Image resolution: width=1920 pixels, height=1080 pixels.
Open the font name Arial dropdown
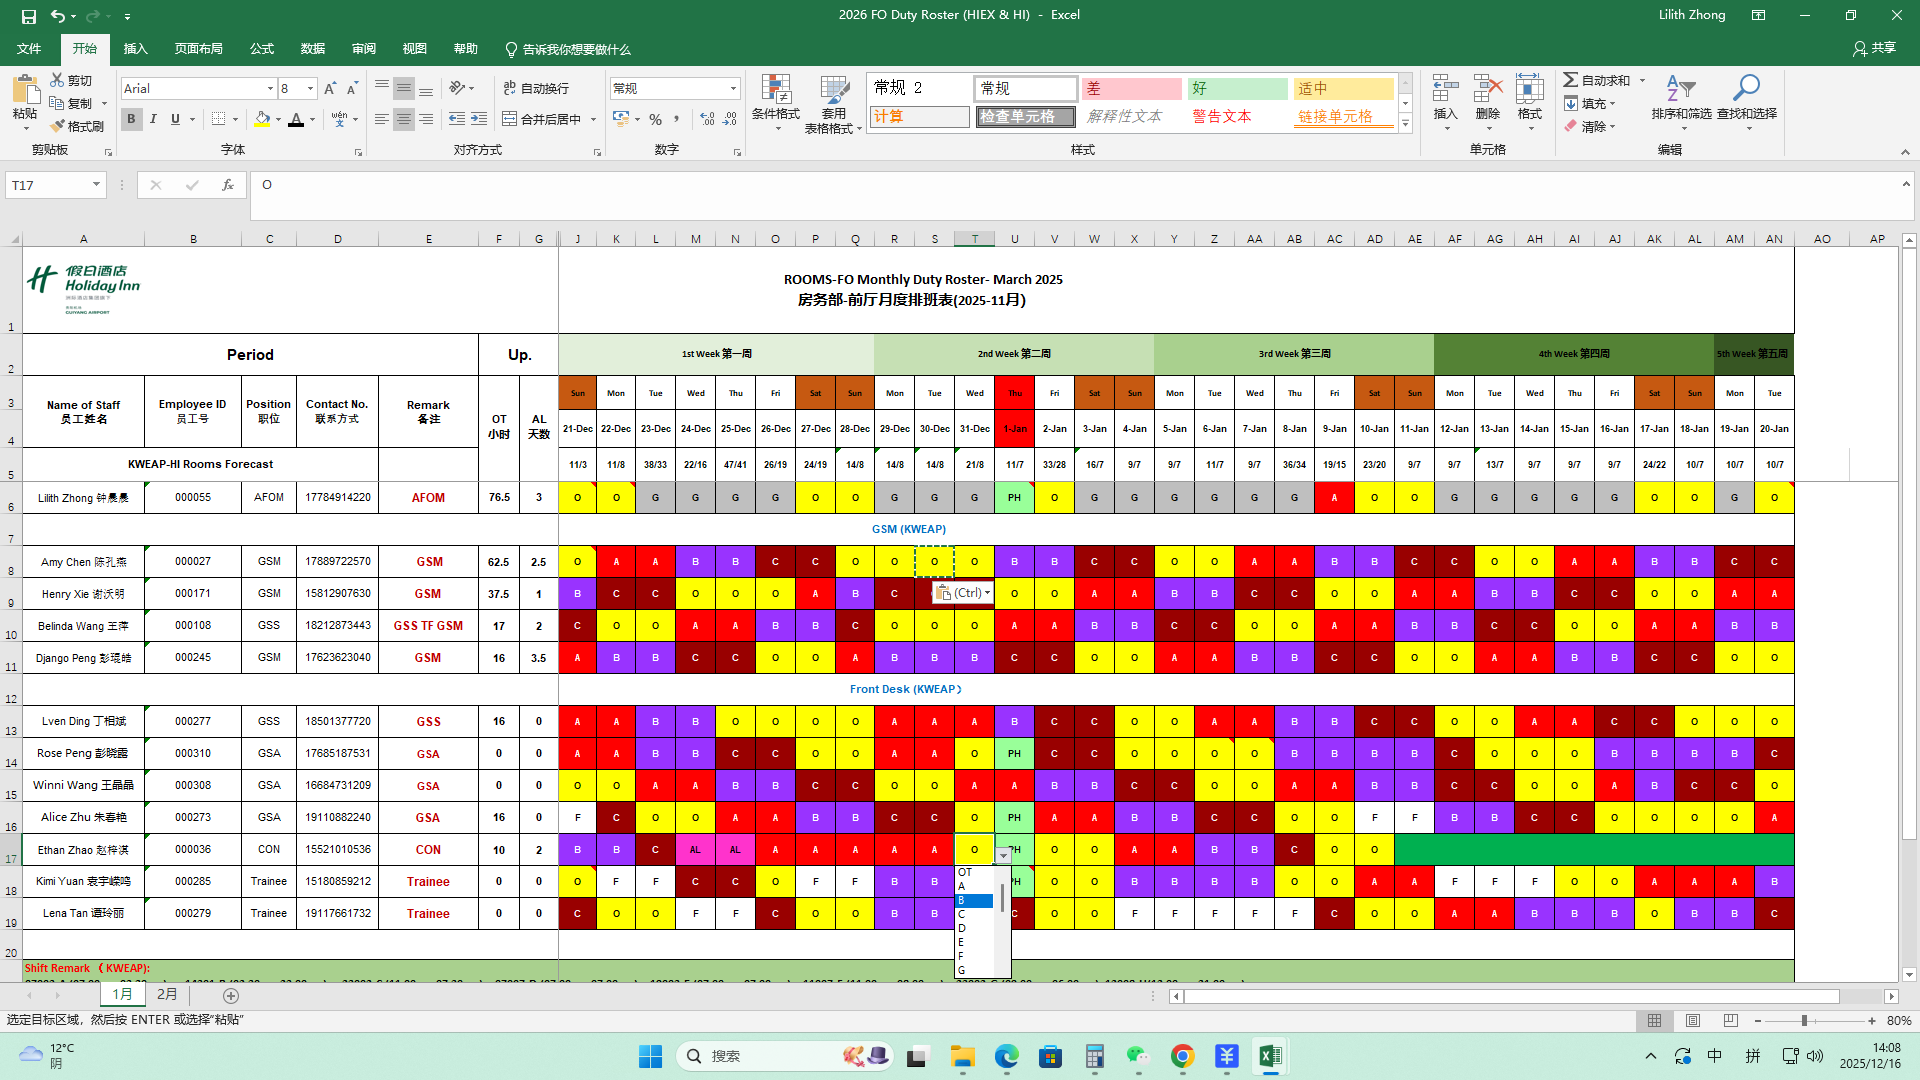pos(270,89)
